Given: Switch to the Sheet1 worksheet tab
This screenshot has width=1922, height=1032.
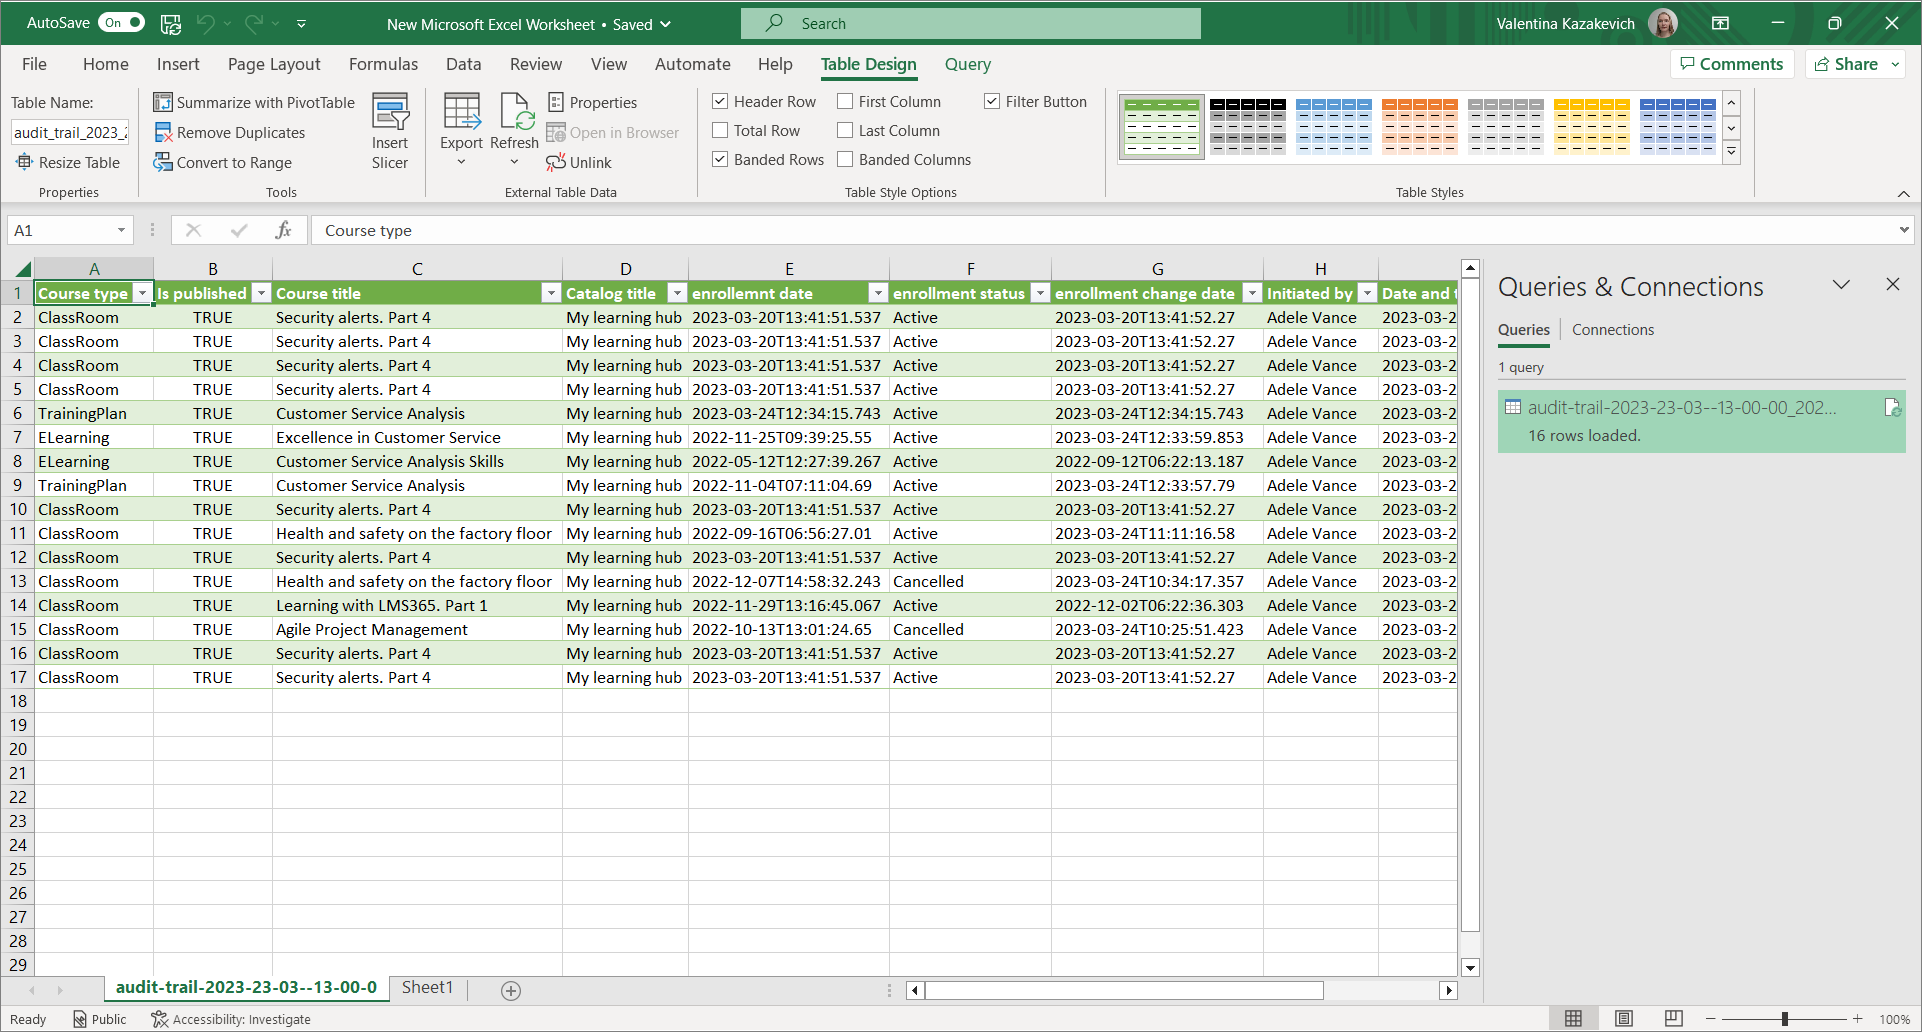Looking at the screenshot, I should pos(427,987).
